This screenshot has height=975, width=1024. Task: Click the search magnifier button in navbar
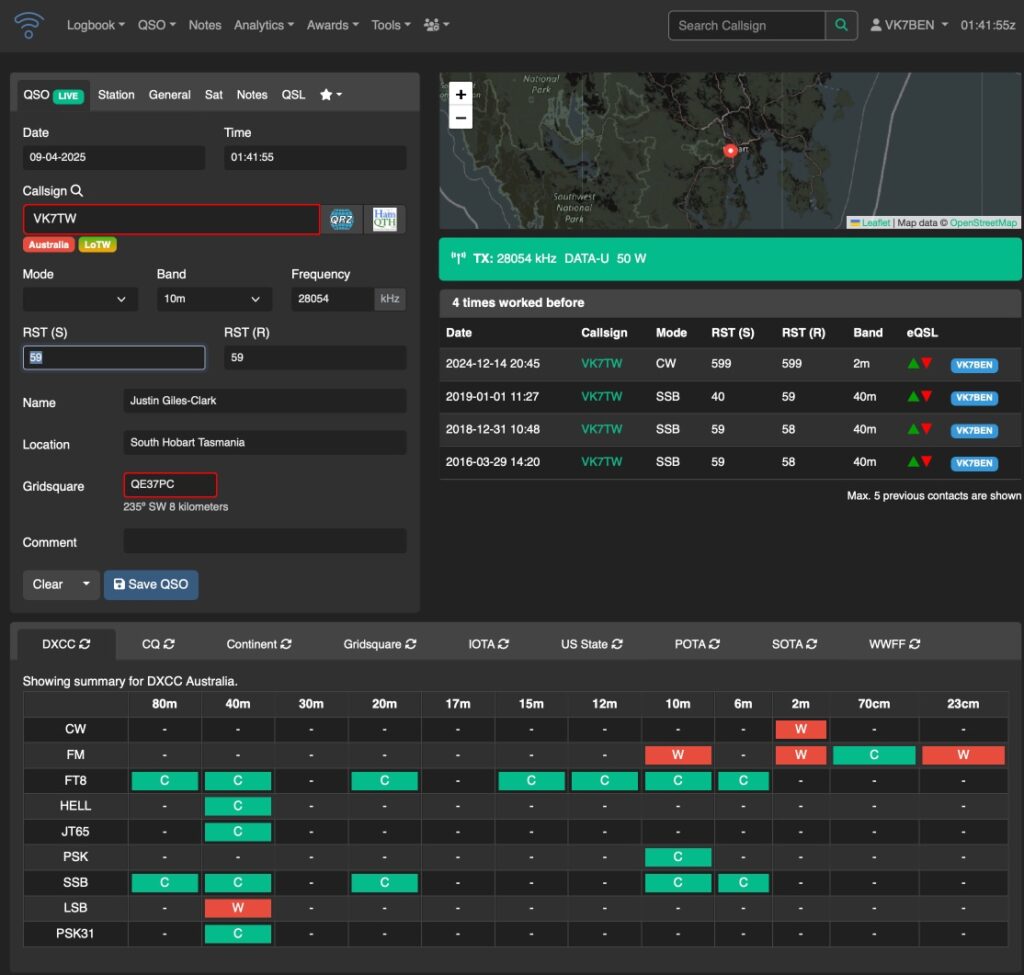841,25
